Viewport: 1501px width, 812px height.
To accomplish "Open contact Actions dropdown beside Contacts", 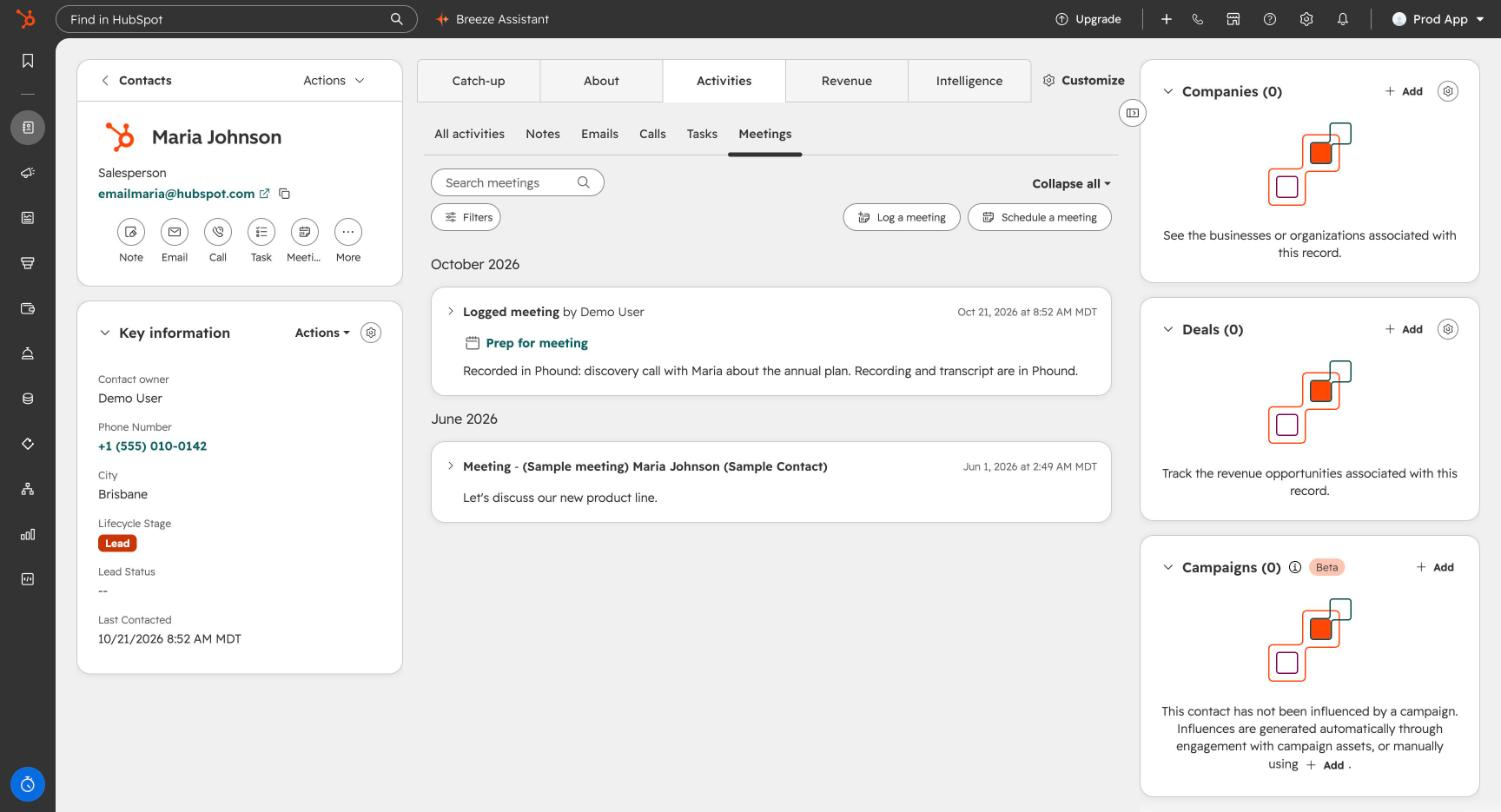I will tap(334, 80).
